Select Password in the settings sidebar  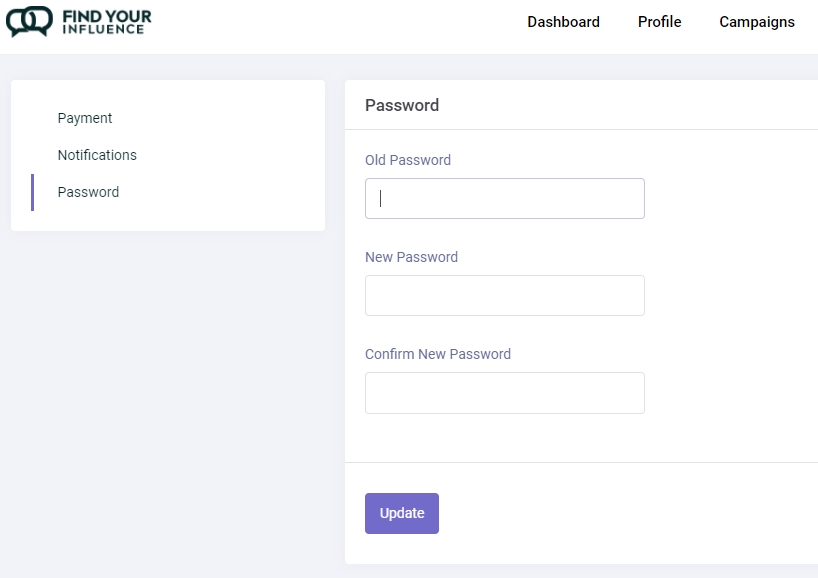click(x=88, y=191)
